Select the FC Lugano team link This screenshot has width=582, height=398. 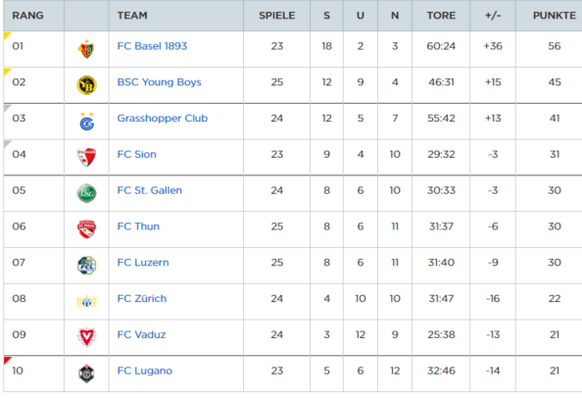tap(145, 371)
